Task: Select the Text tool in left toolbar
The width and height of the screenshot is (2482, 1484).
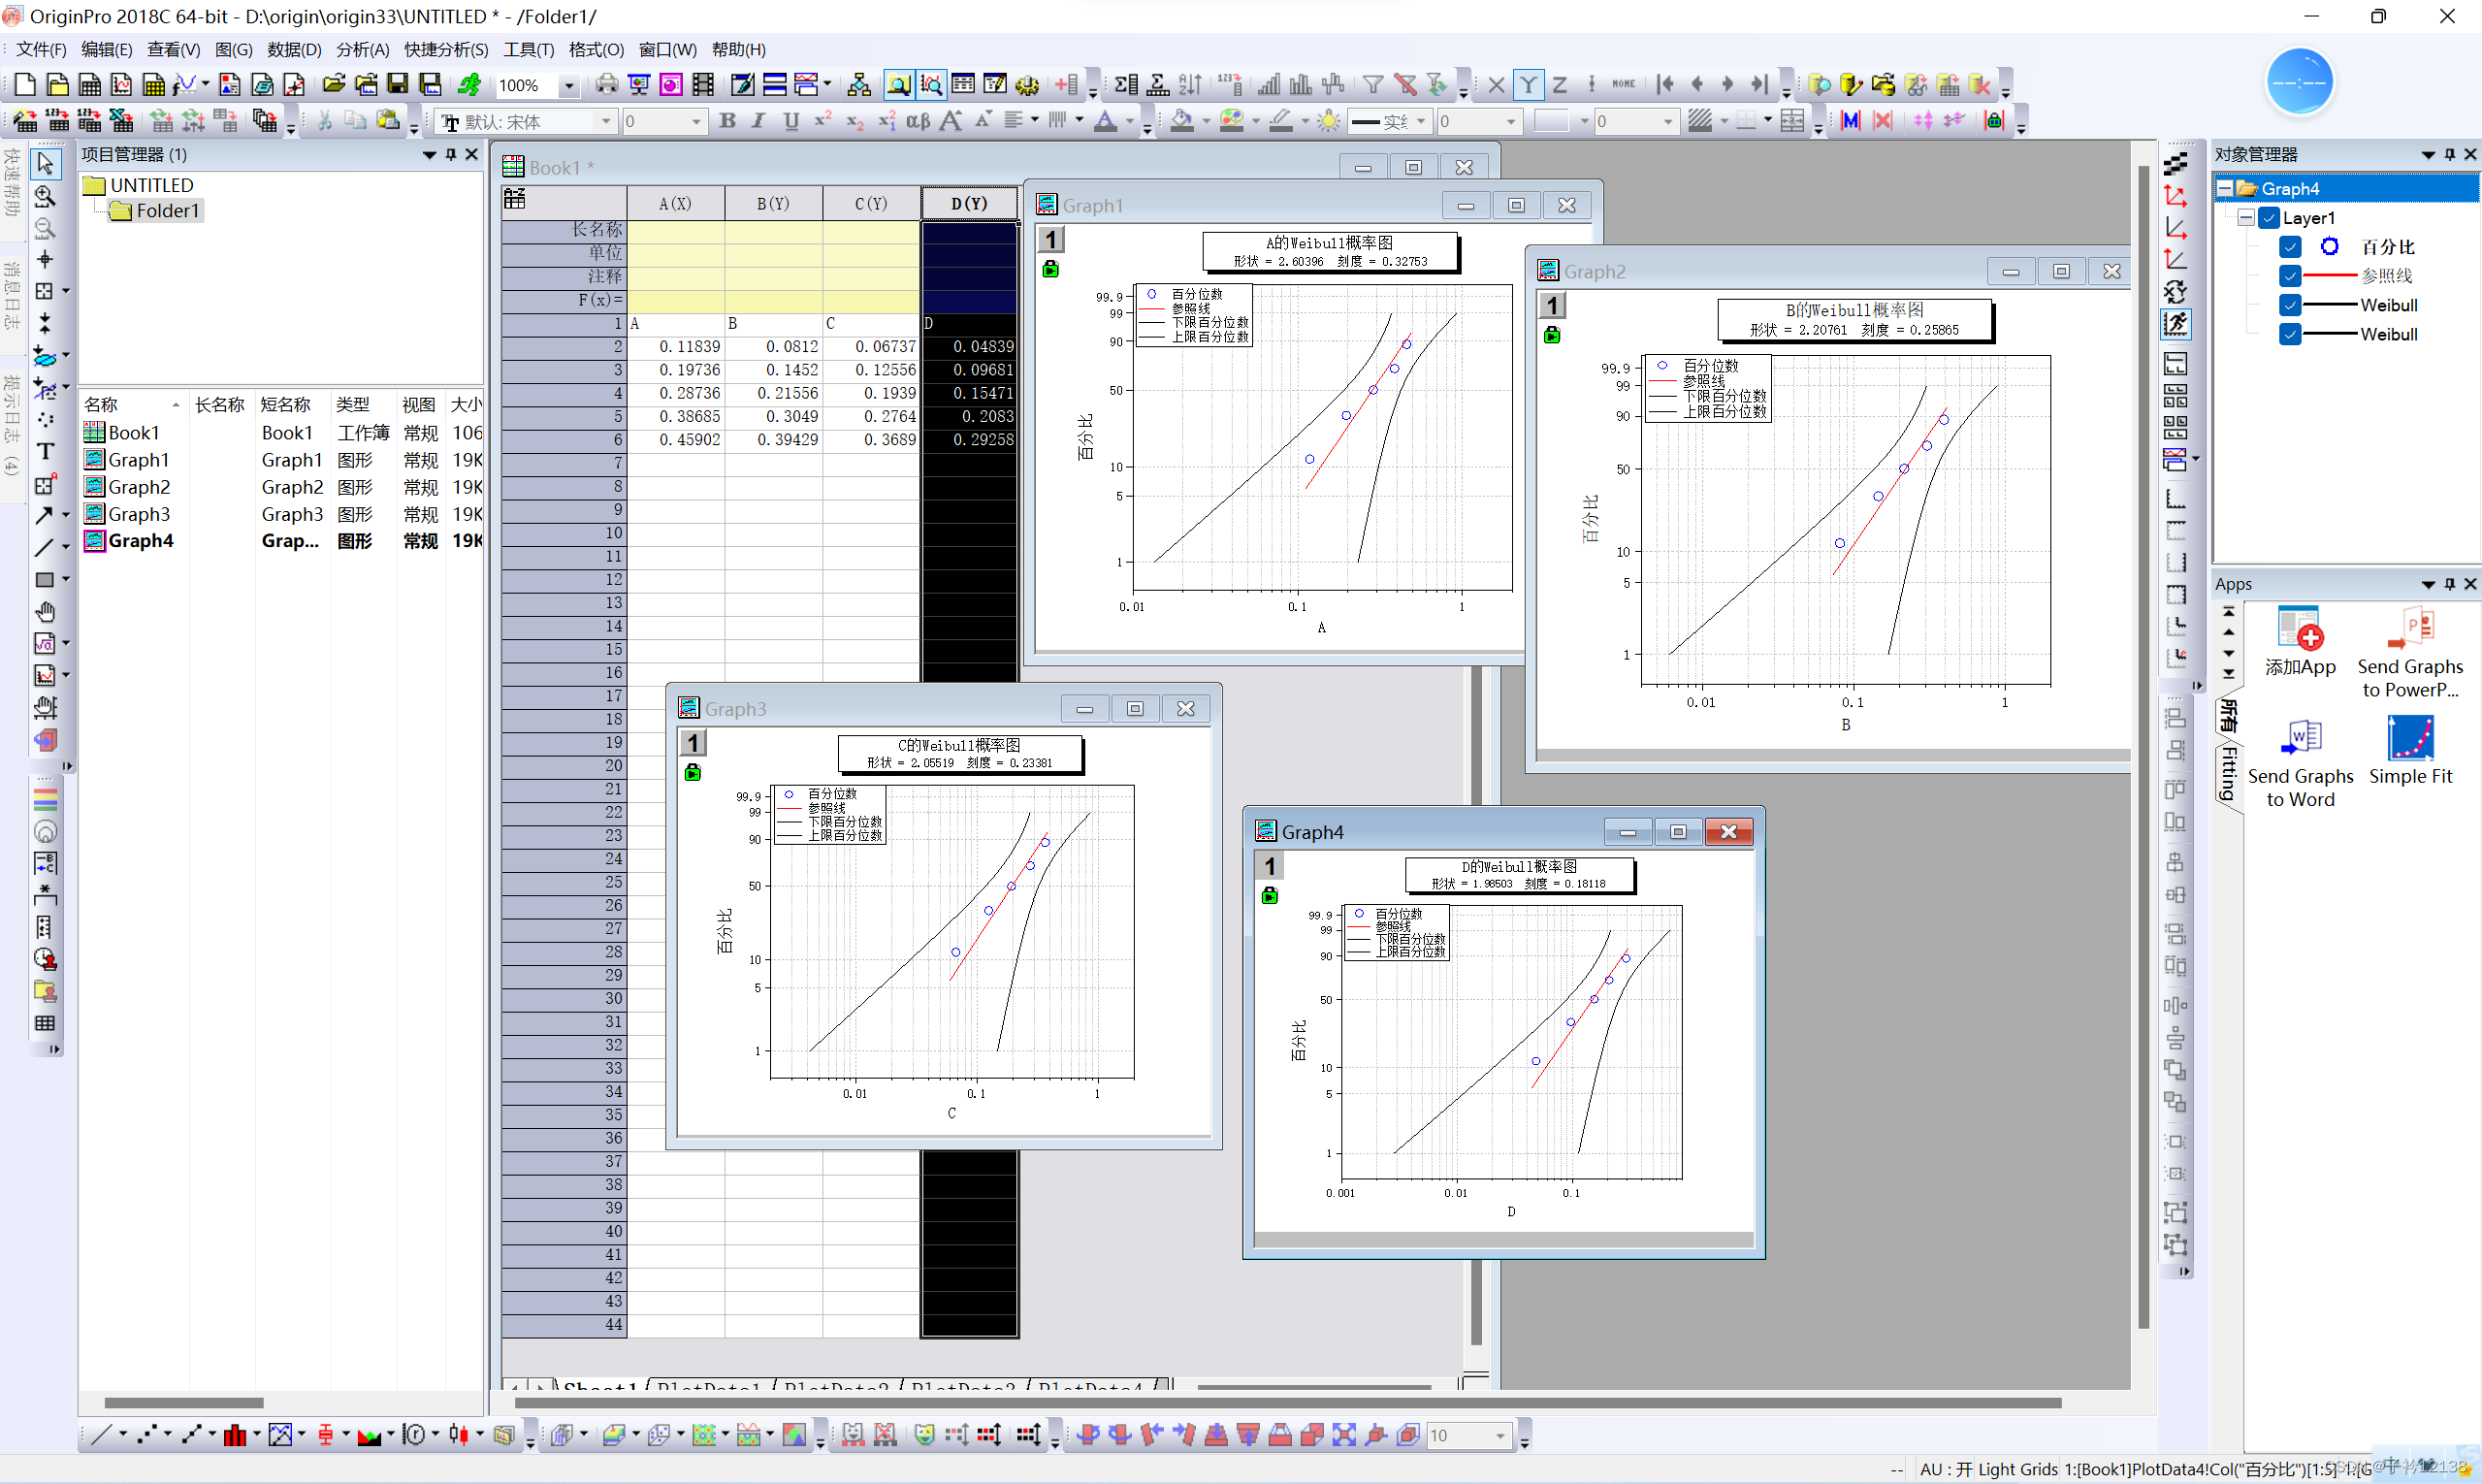Action: (x=45, y=452)
